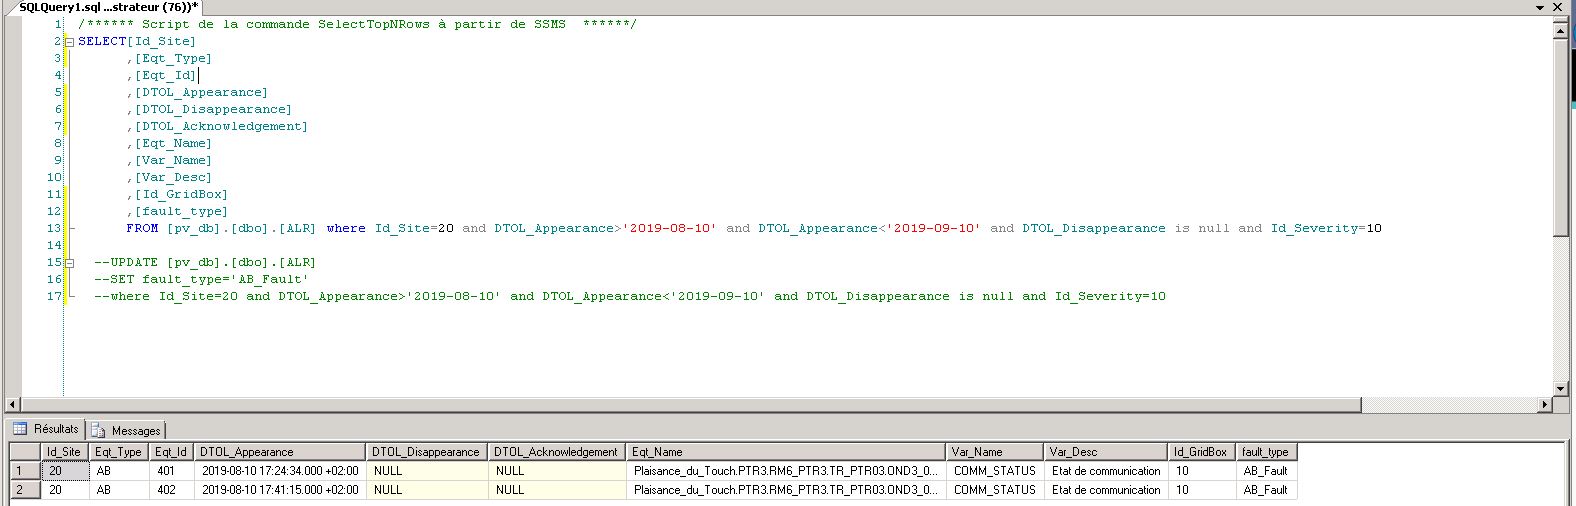Close the SQLQuery1.sql document pane
The height and width of the screenshot is (506, 1576).
[1559, 7]
